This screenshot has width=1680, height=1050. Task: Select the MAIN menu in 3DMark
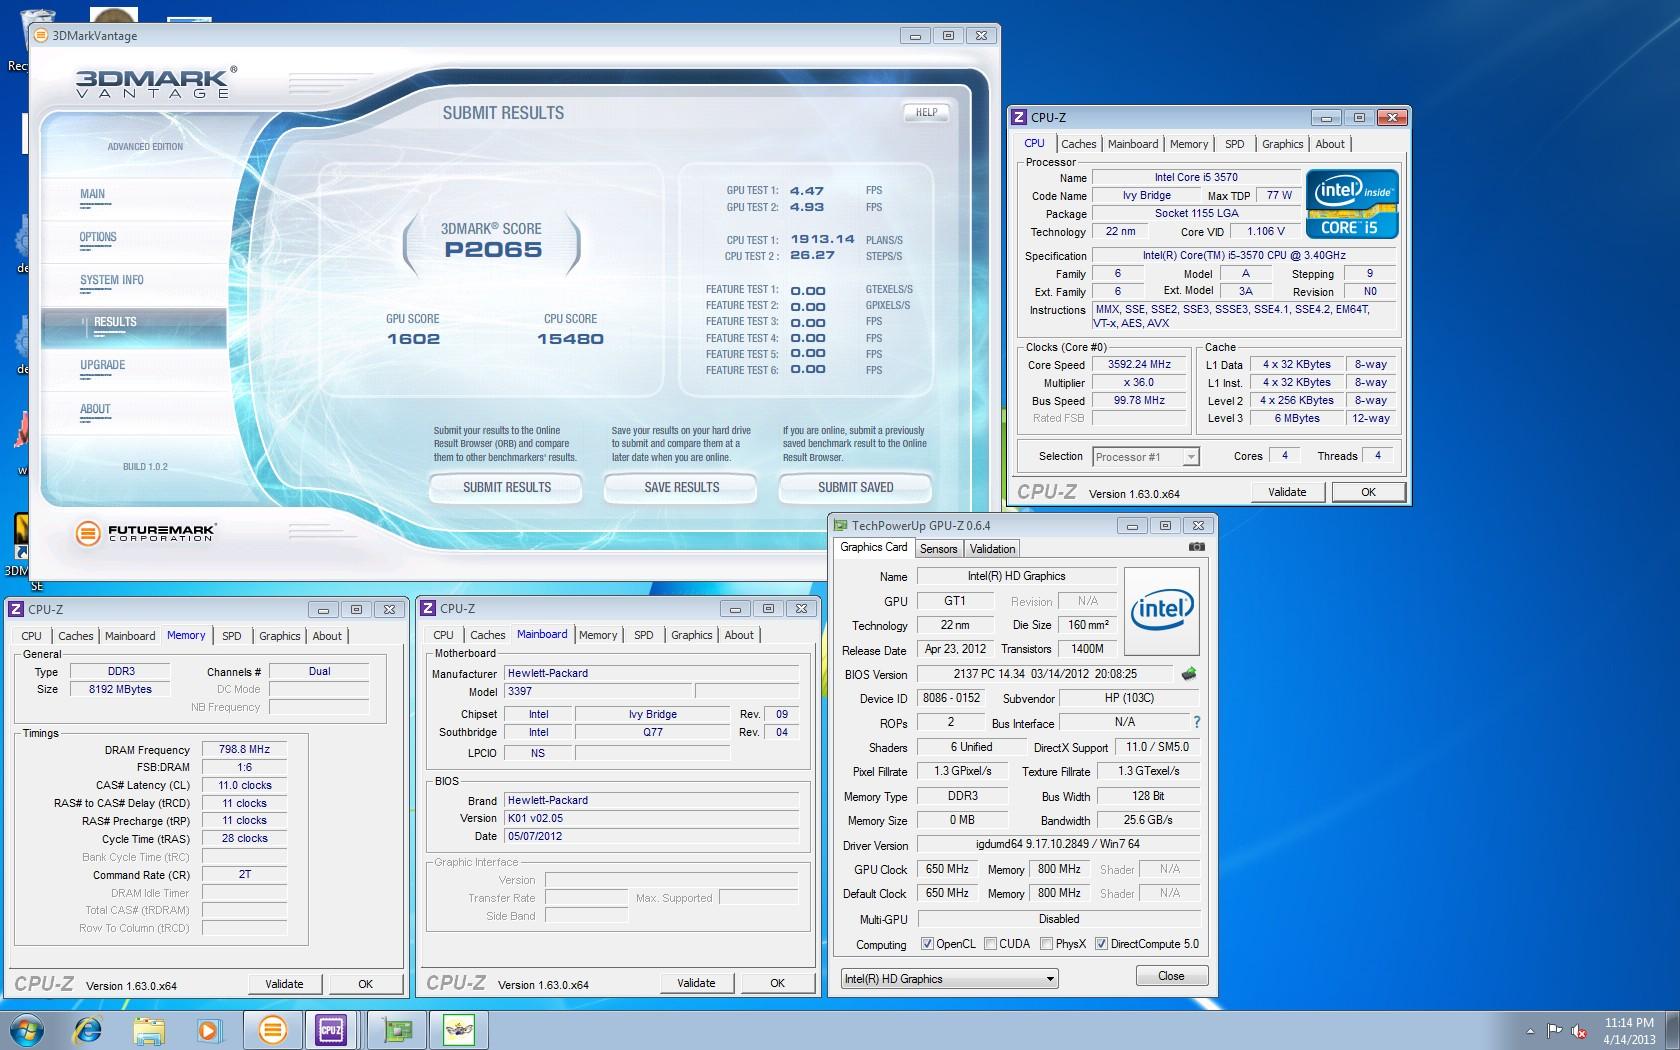click(x=93, y=194)
